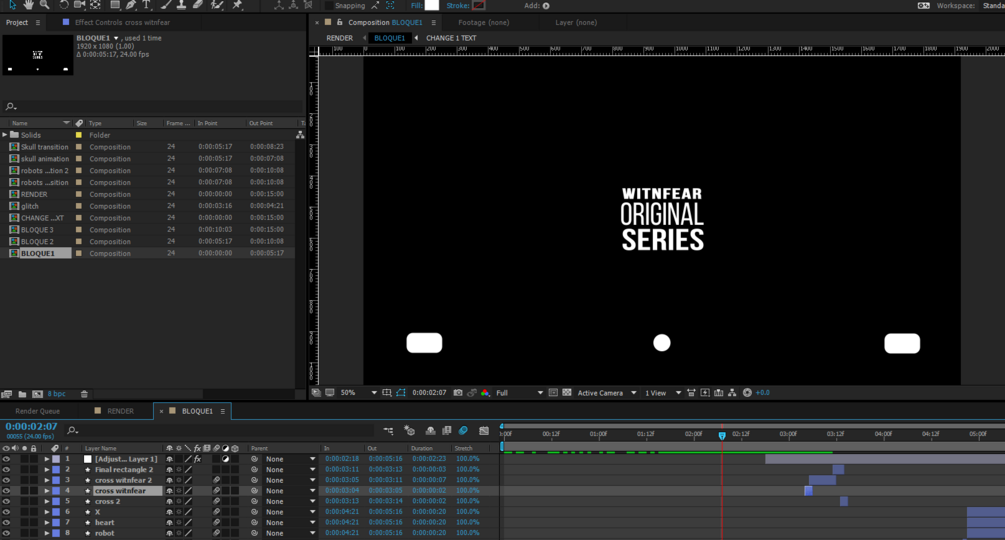The width and height of the screenshot is (1005, 540).
Task: Toggle transparency grid in viewer
Action: click(x=567, y=393)
